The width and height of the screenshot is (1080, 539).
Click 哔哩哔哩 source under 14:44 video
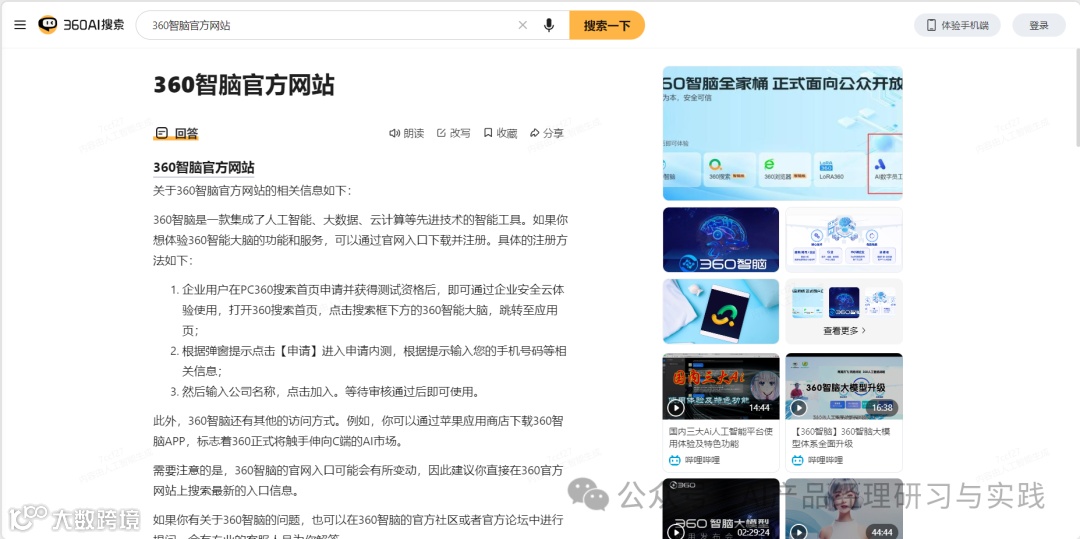[x=694, y=460]
